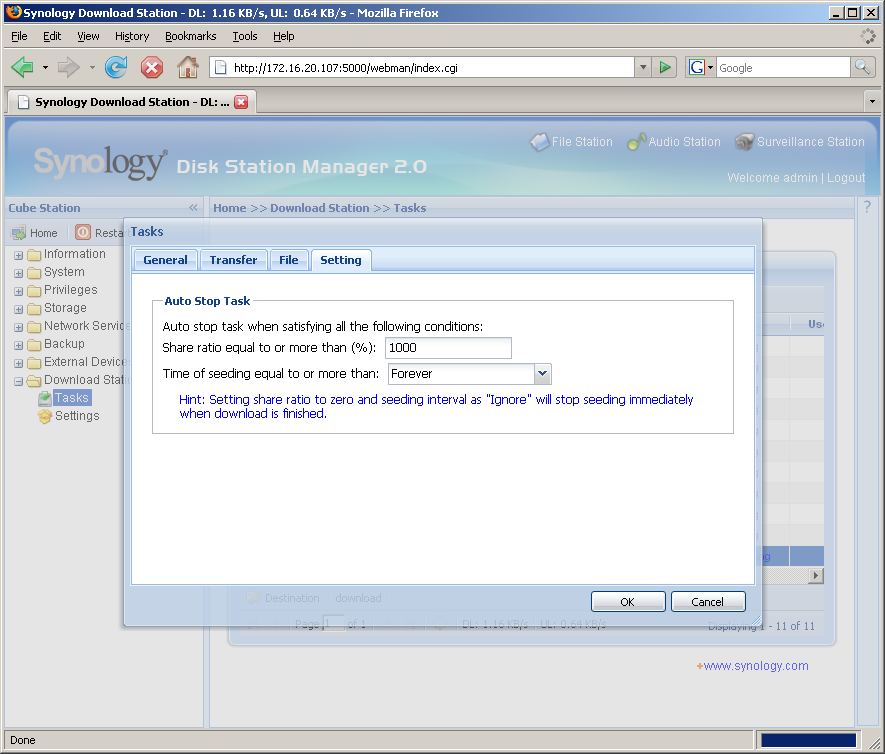
Task: Click the task list scroll right arrow
Action: 816,576
